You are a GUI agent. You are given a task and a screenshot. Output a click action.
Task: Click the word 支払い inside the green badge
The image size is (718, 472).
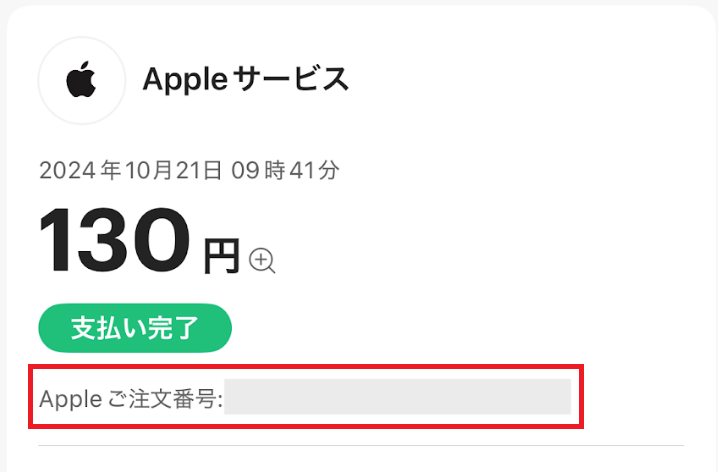[112, 328]
